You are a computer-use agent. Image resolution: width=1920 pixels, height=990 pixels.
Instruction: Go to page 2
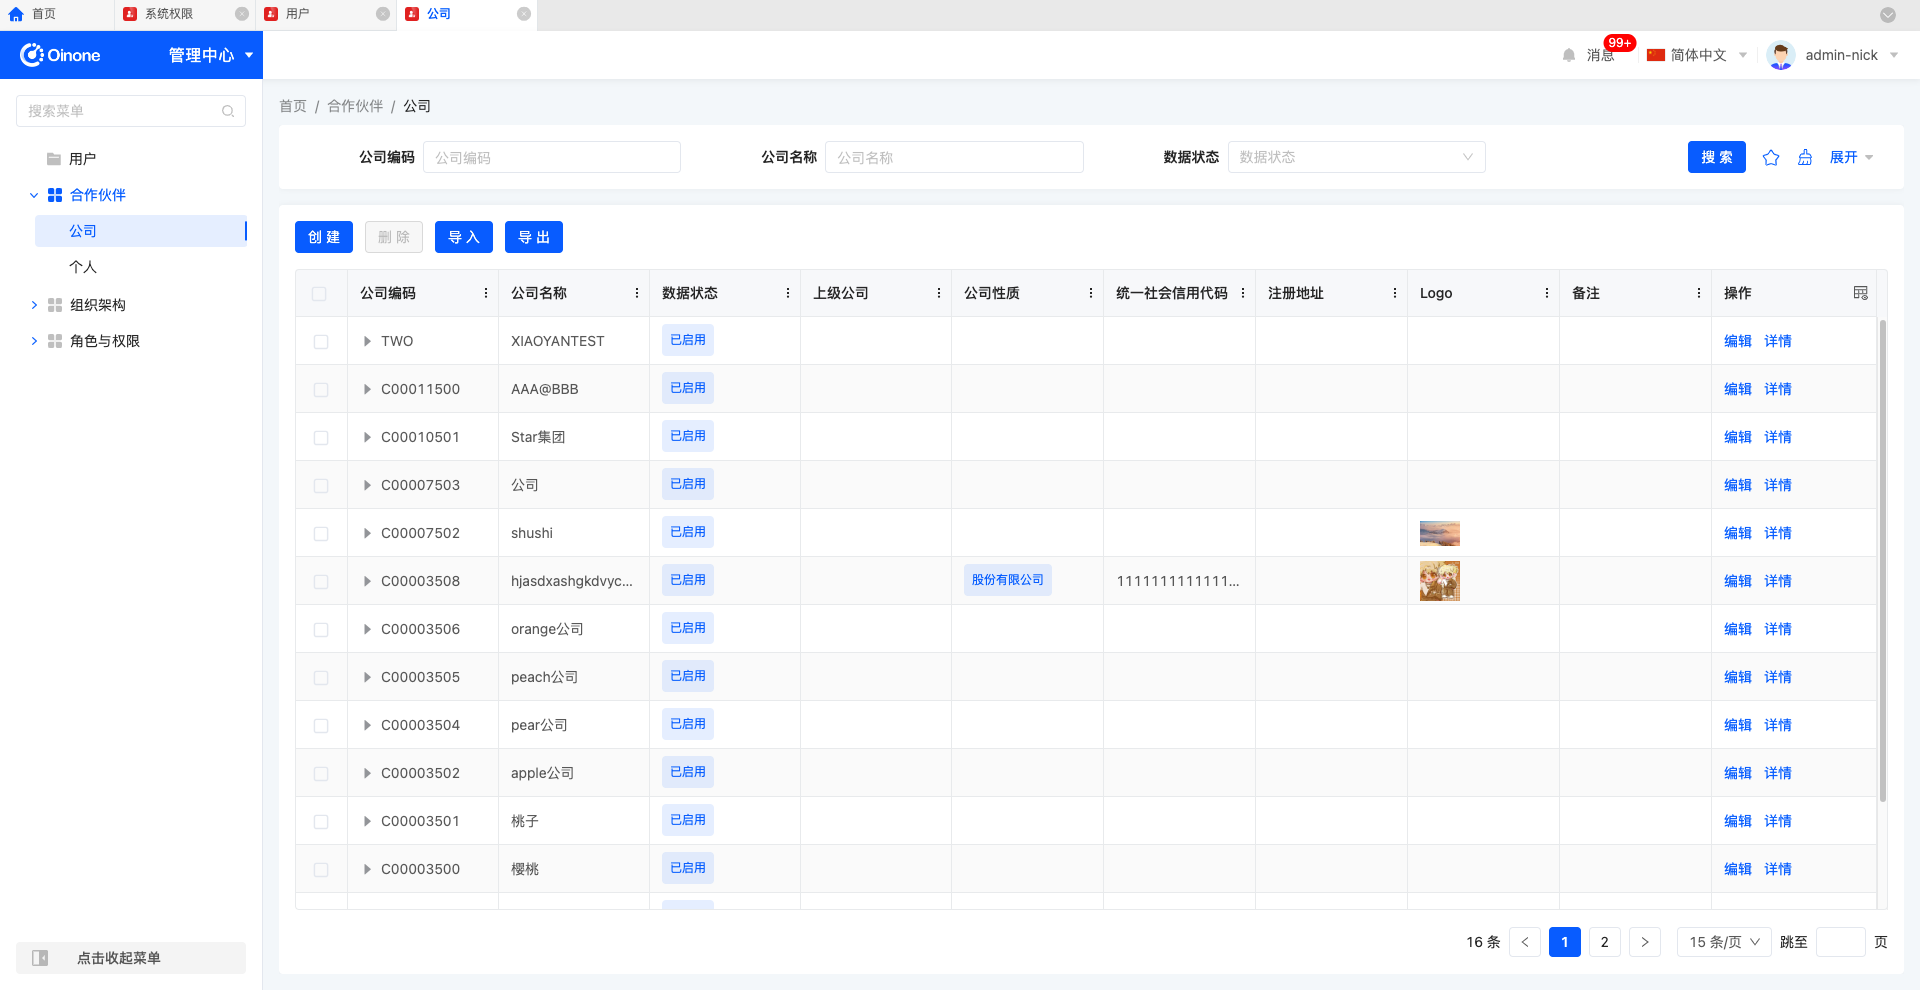[x=1605, y=942]
